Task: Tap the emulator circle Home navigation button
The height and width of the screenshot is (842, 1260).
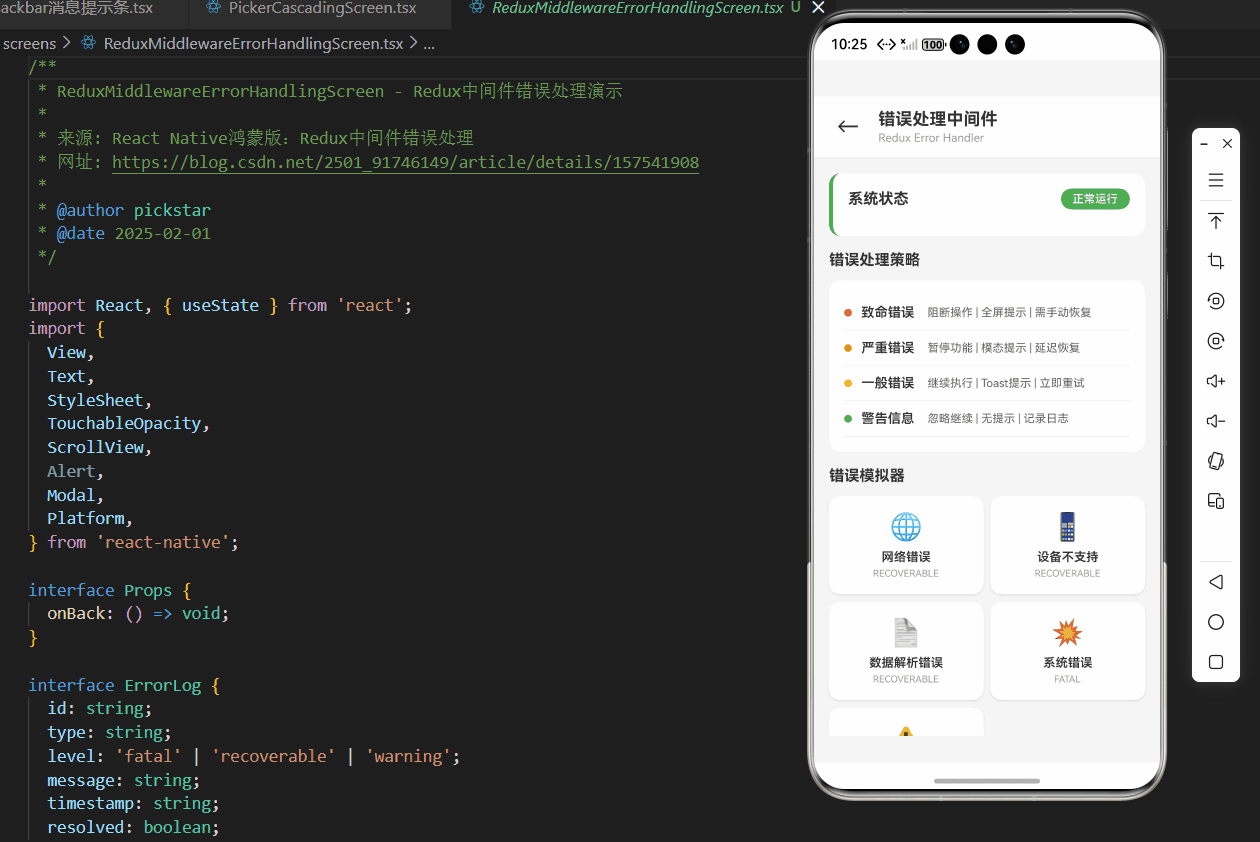Action: pos(1216,622)
